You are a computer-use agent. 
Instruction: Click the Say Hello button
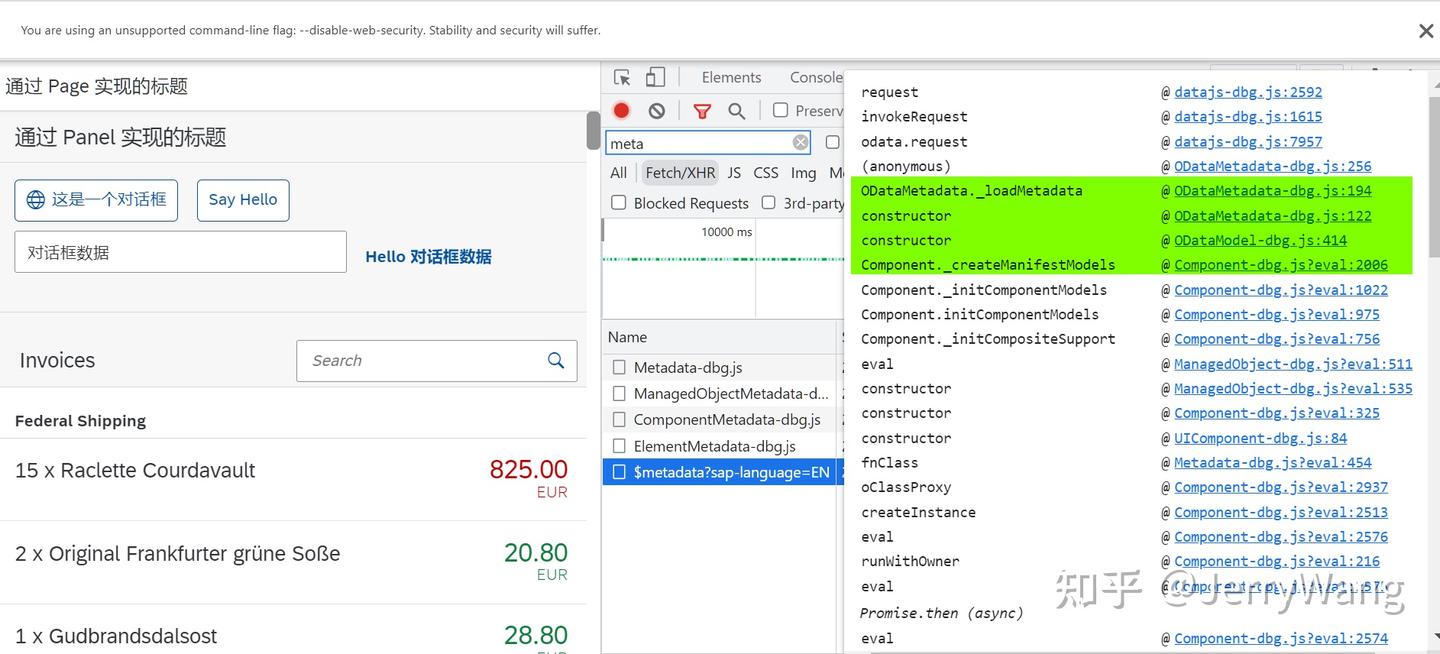243,200
